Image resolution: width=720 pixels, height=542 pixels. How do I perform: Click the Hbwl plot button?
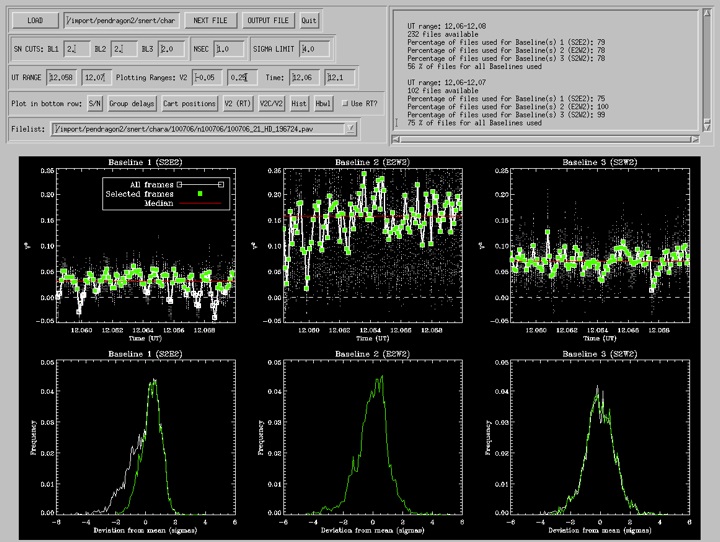tap(322, 103)
